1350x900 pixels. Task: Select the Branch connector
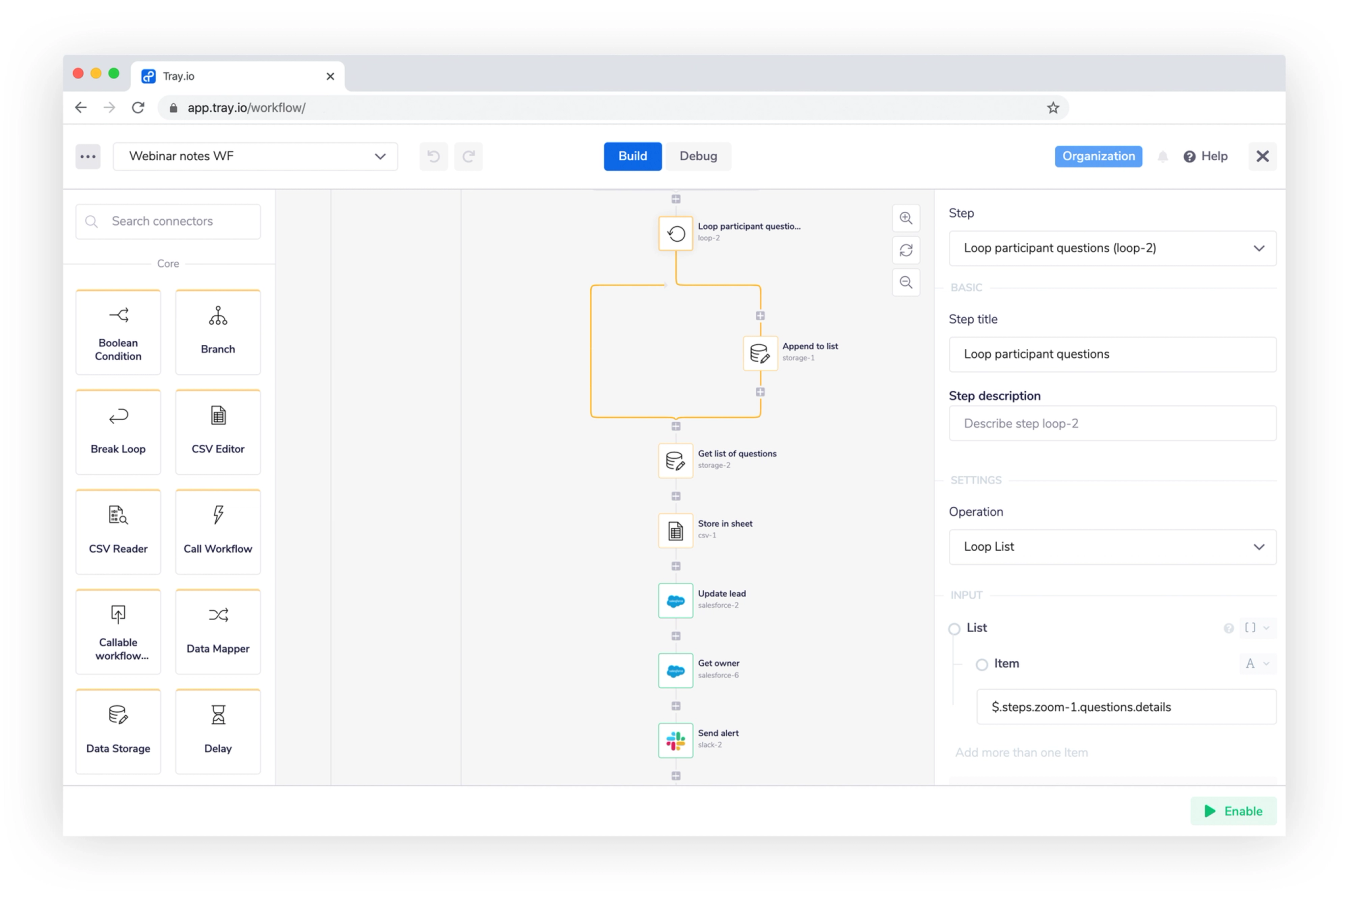(218, 332)
